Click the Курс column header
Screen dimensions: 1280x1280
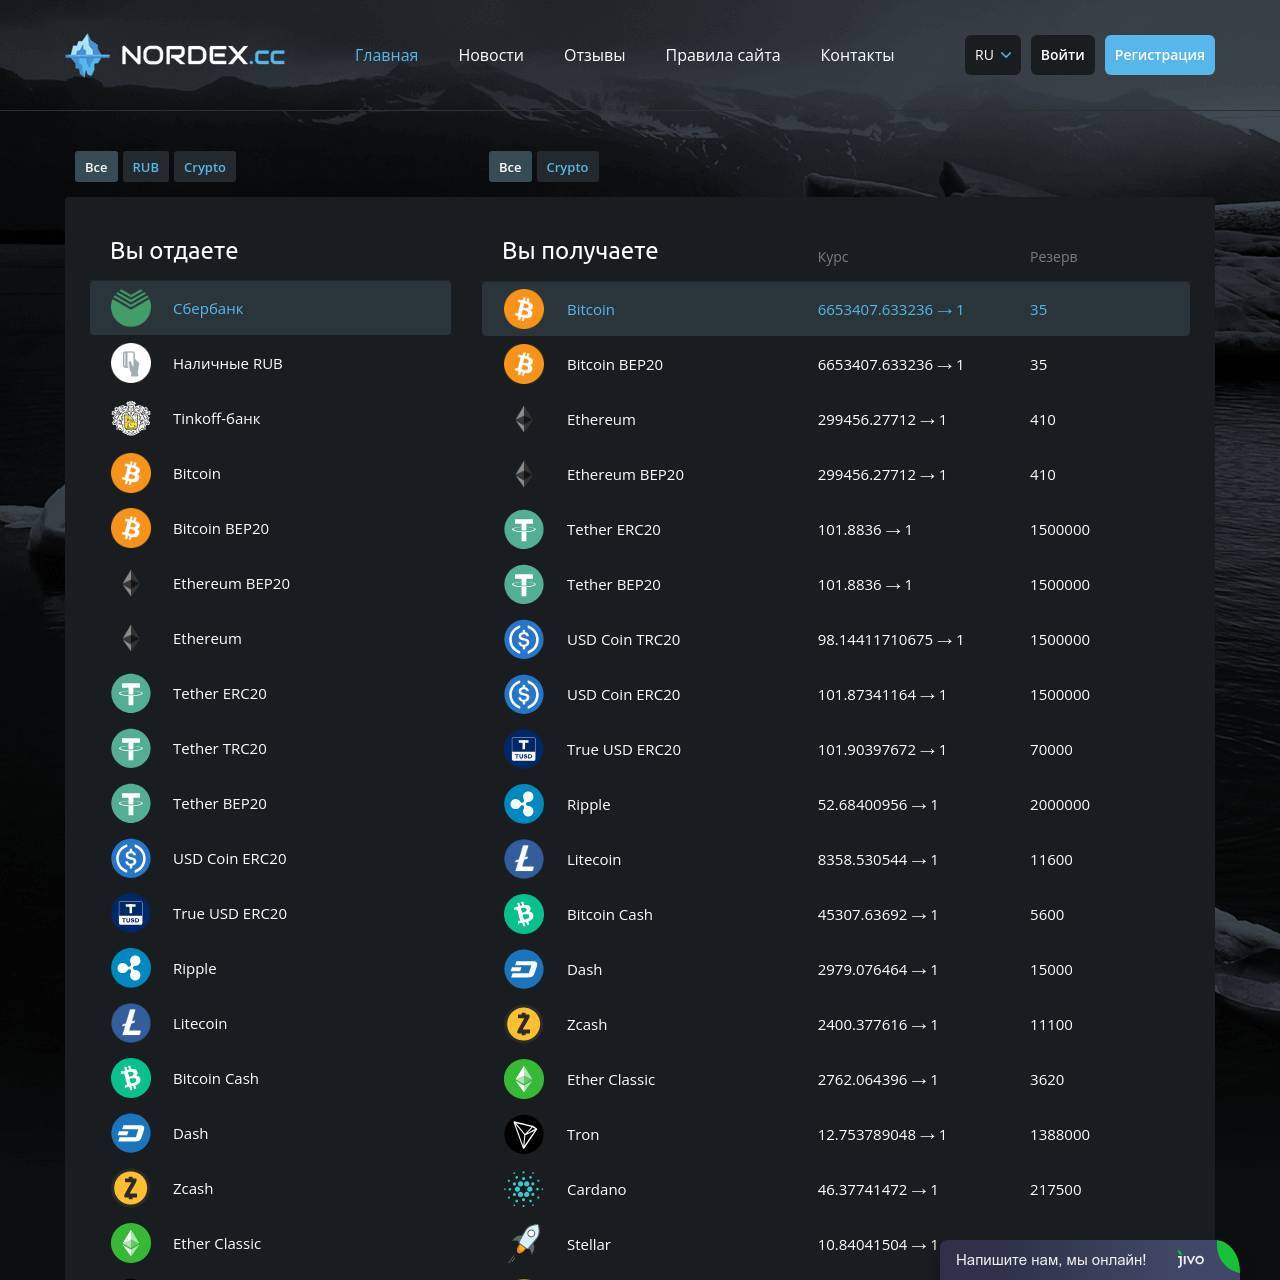click(833, 257)
